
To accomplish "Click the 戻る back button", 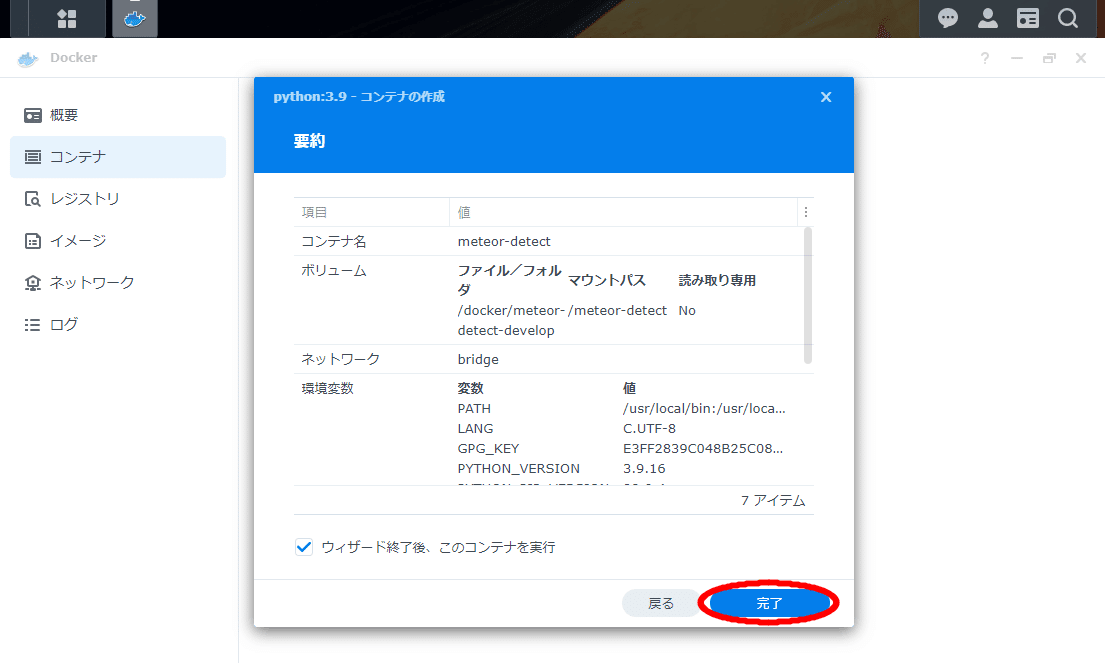I will click(660, 603).
